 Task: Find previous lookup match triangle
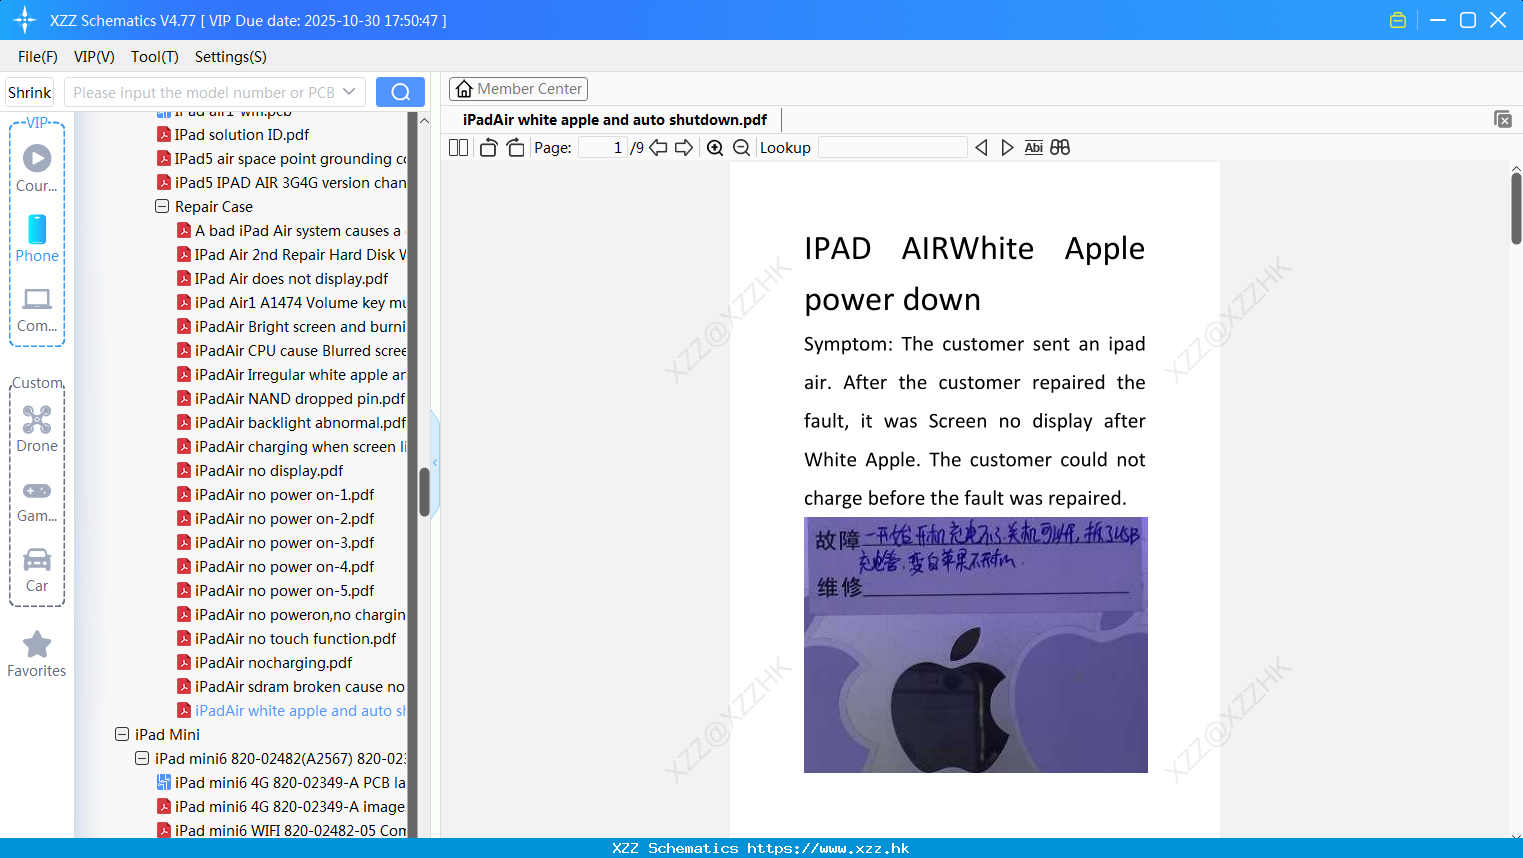tap(981, 148)
